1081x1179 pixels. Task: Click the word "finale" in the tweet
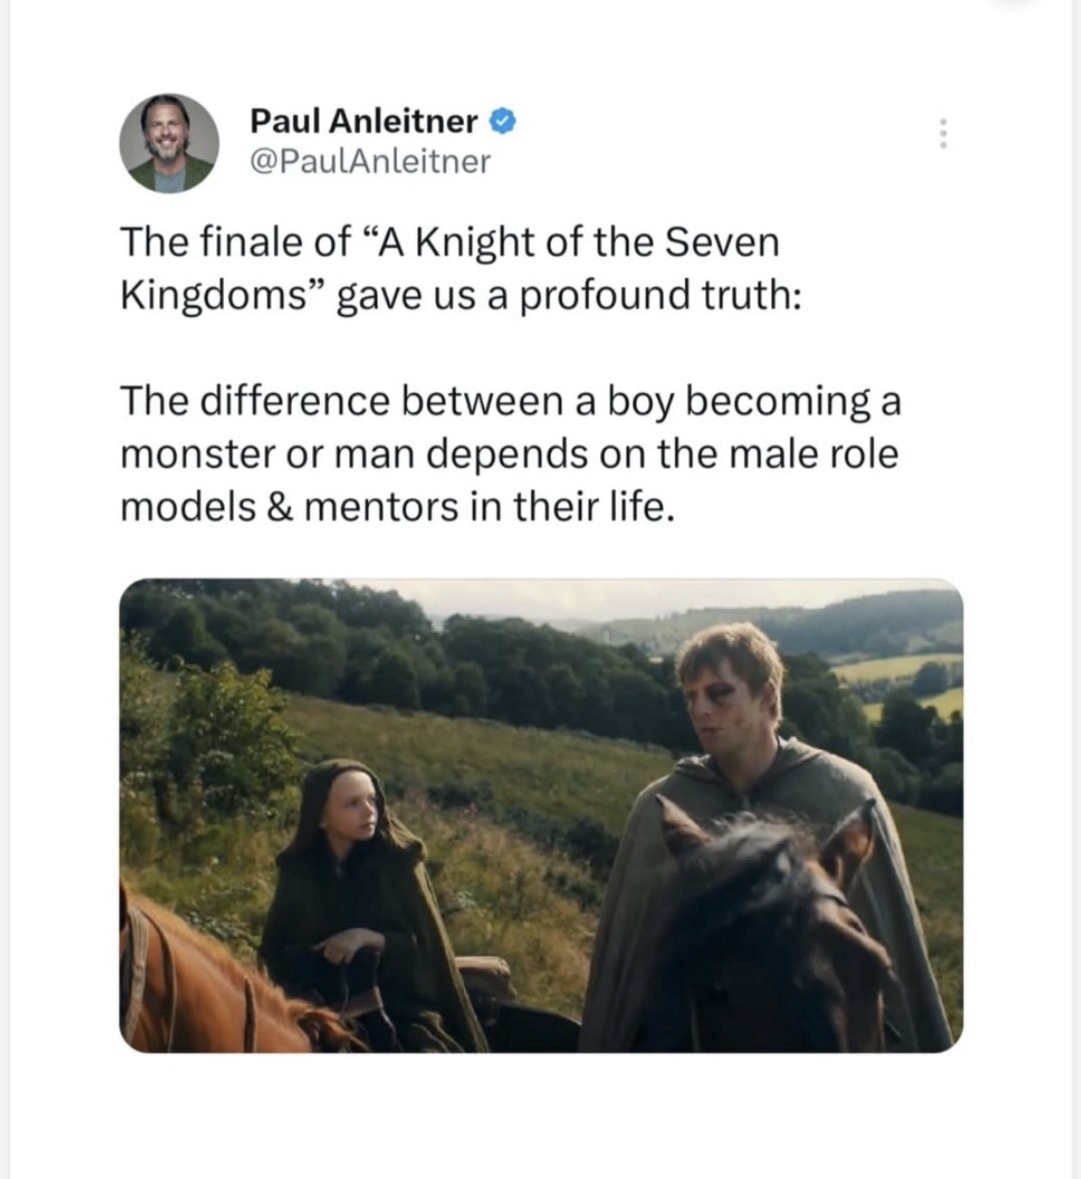(x=246, y=243)
